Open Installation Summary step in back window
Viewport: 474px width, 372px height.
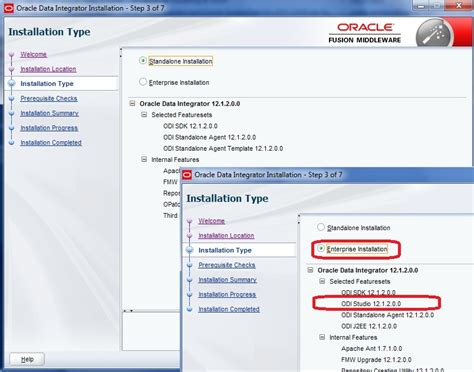49,113
